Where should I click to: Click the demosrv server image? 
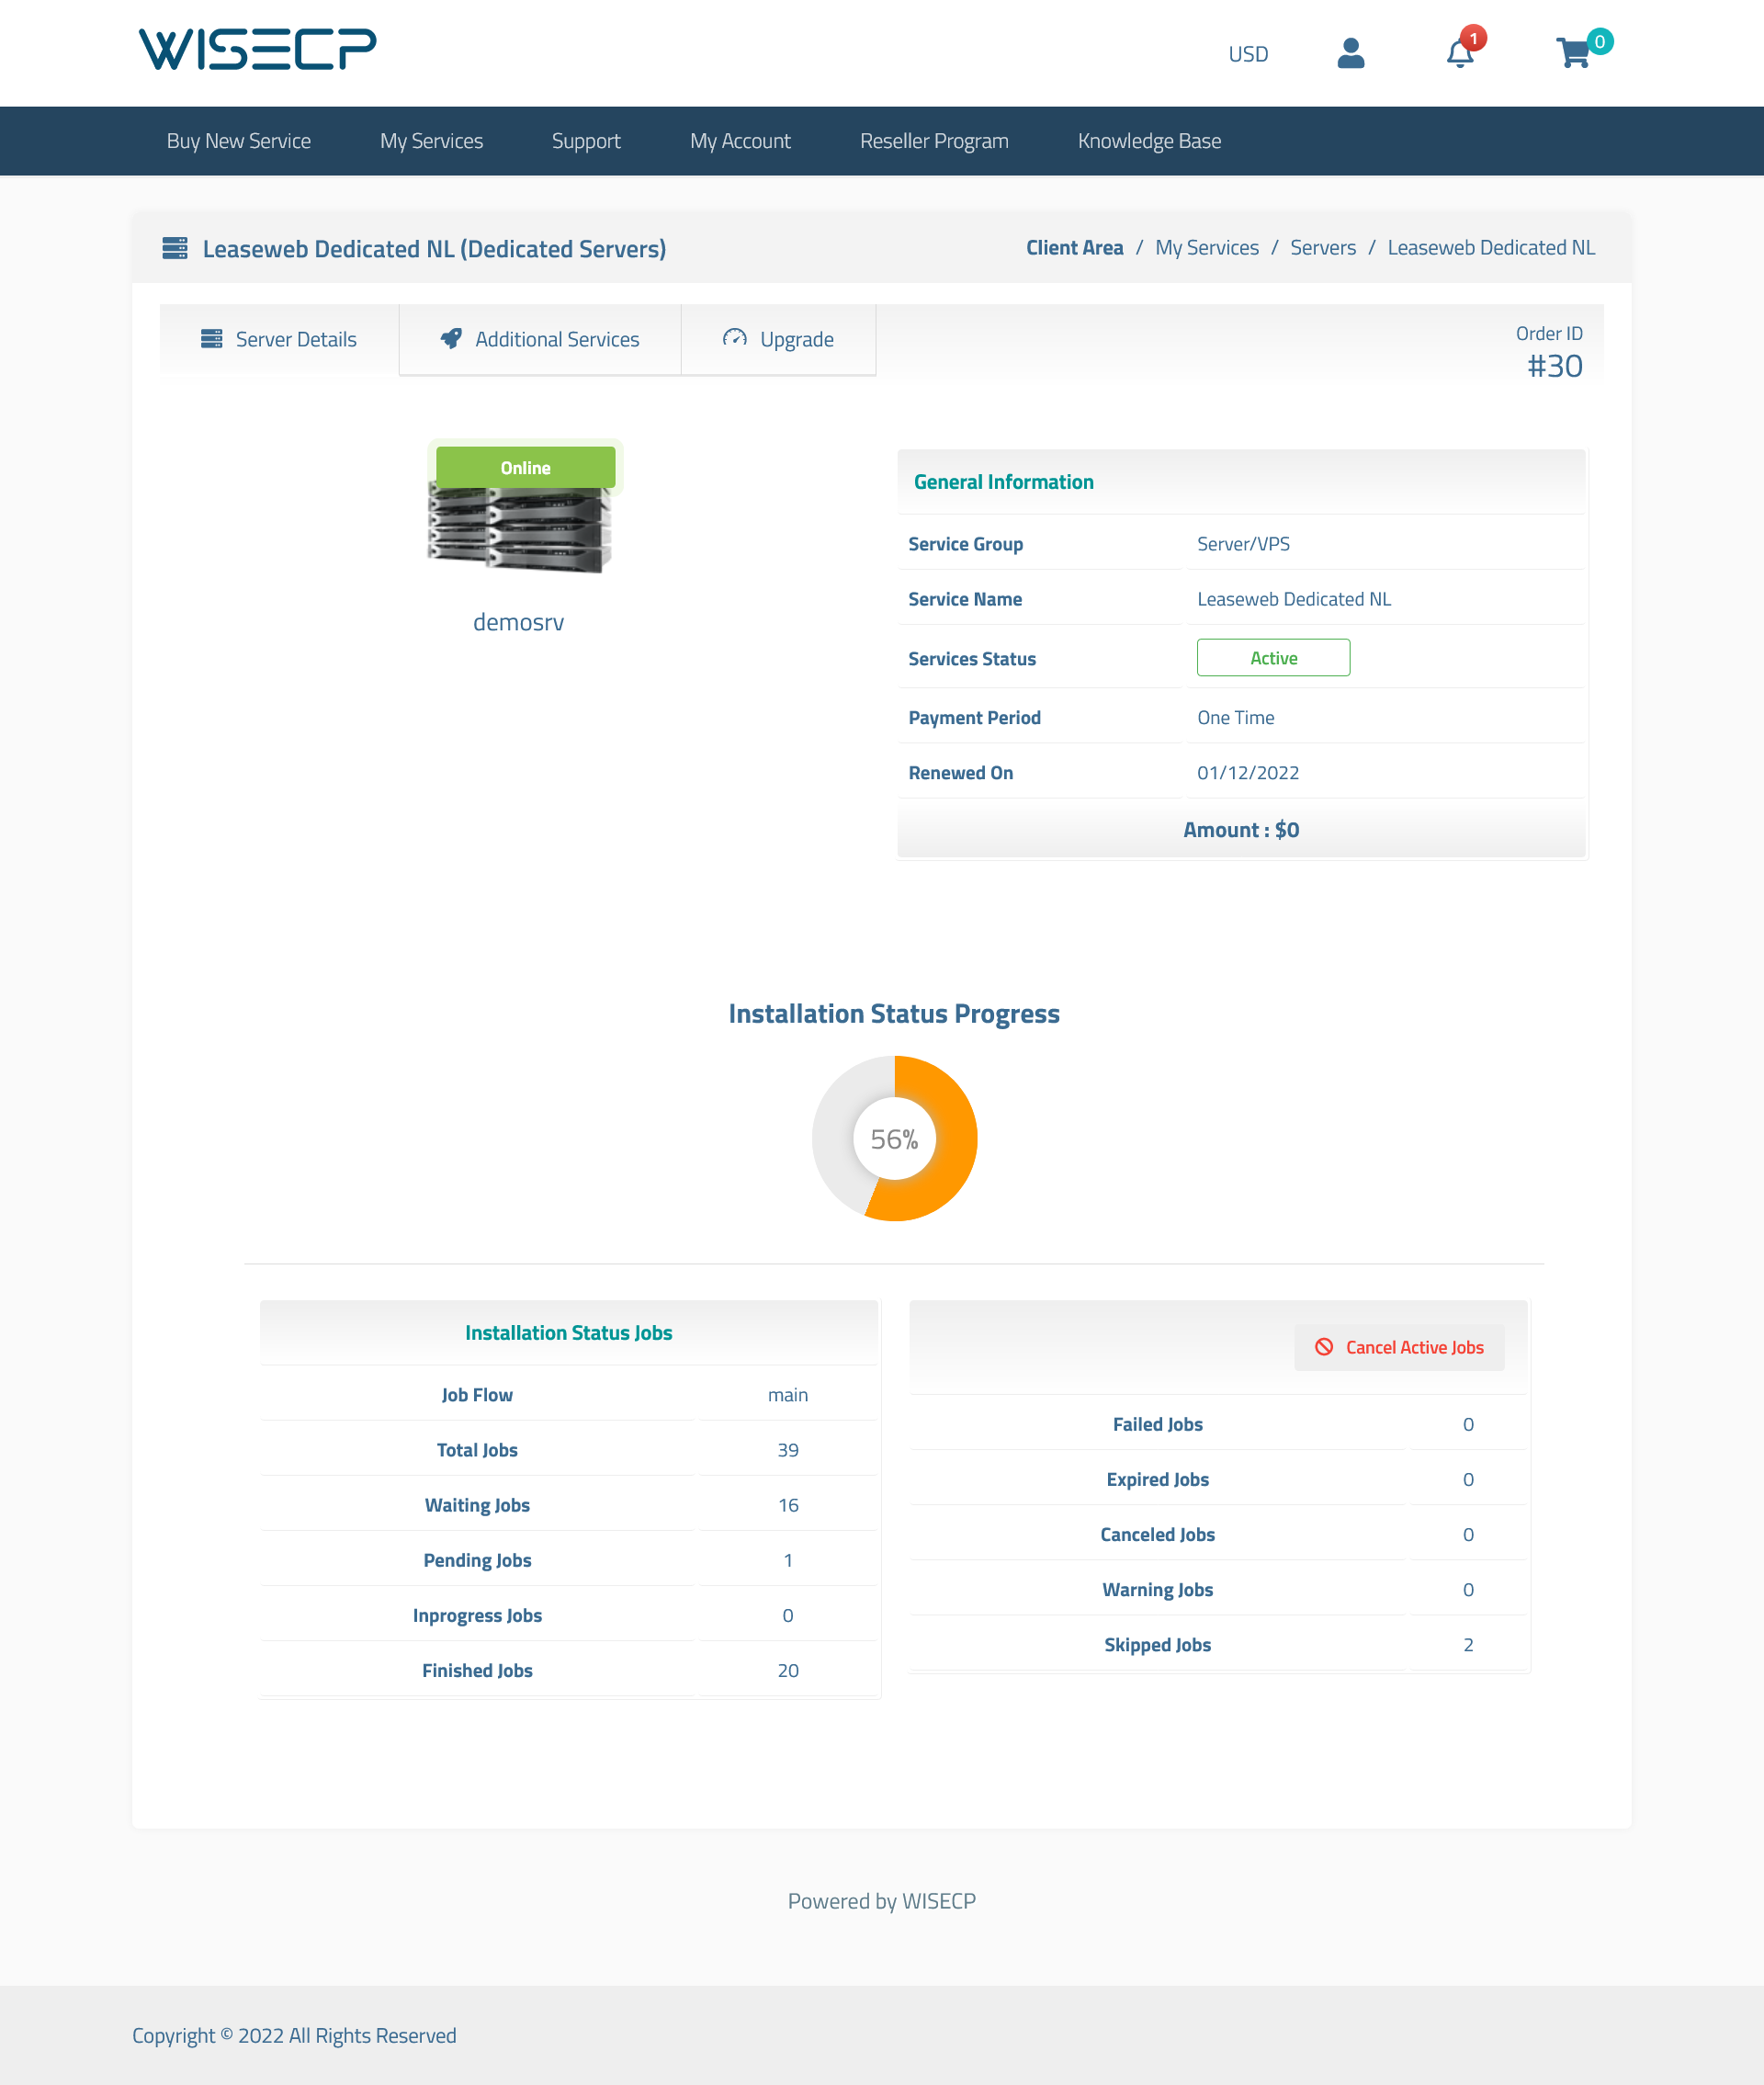(519, 529)
